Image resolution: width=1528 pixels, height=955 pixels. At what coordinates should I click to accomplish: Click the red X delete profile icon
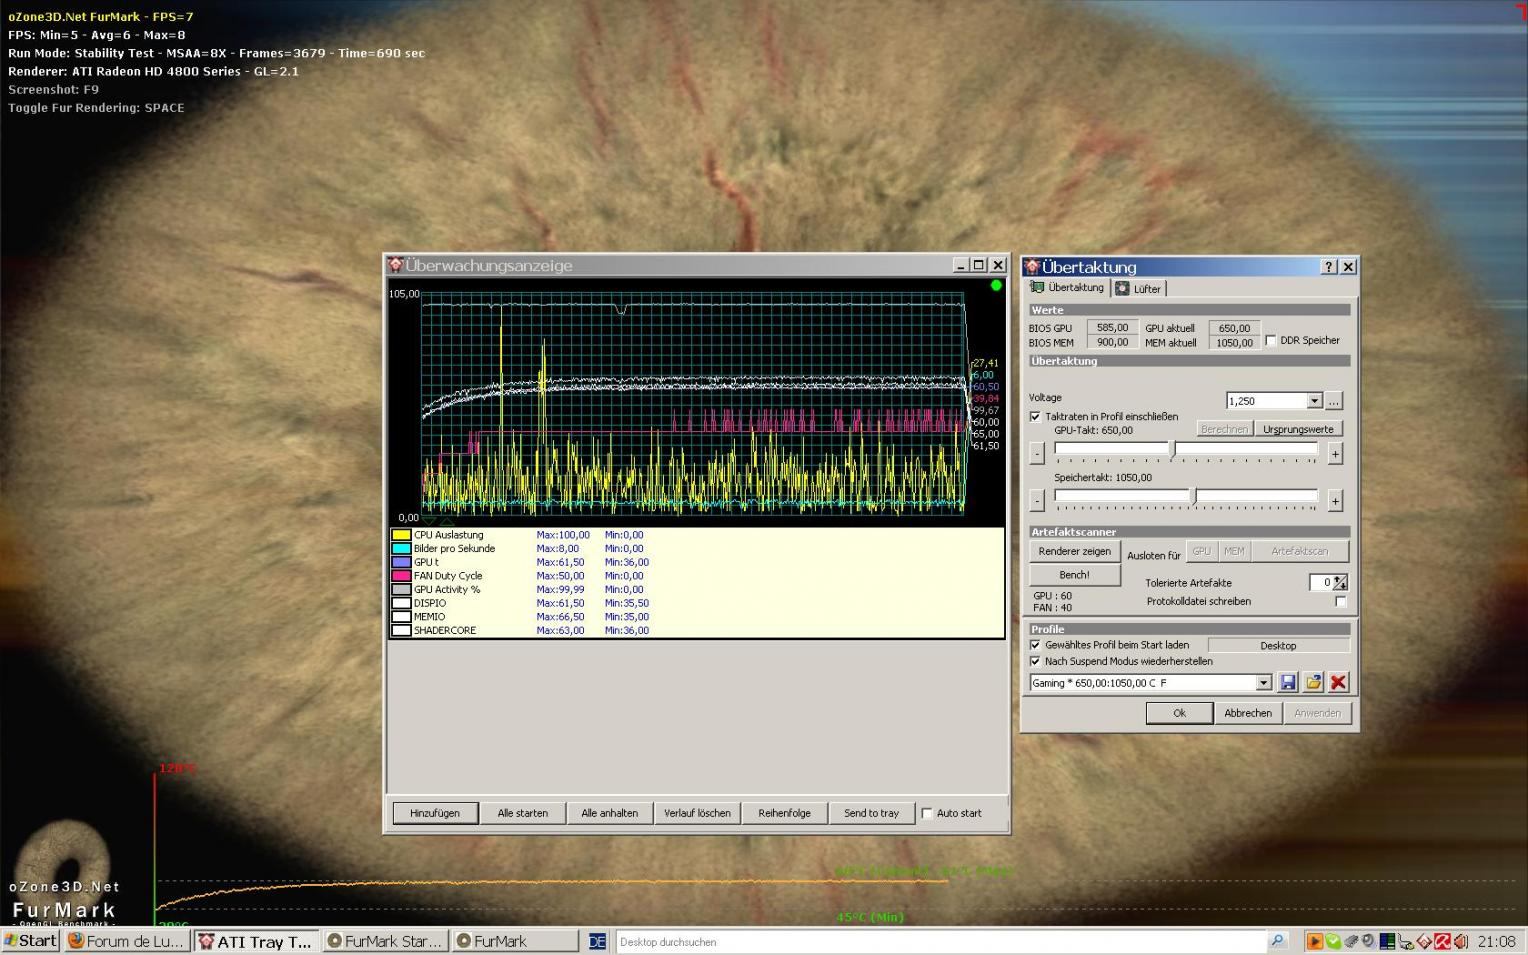pos(1338,682)
